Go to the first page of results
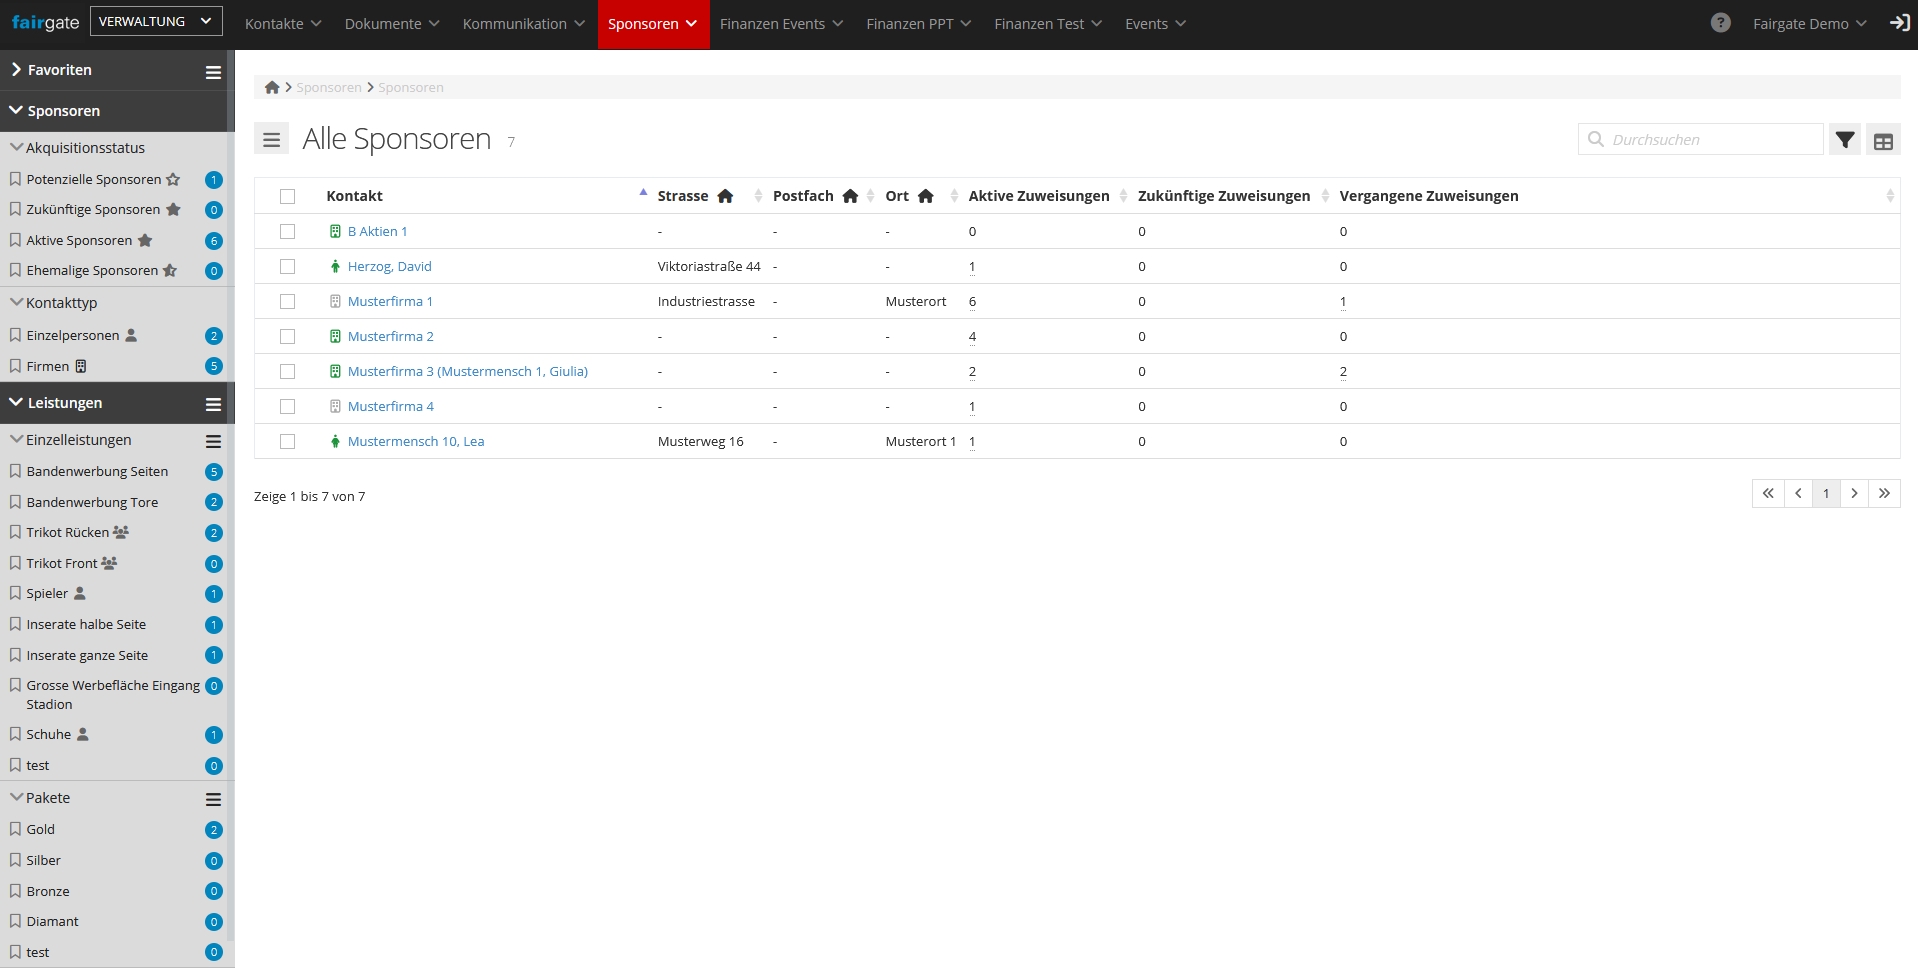This screenshot has width=1918, height=968. click(1768, 493)
